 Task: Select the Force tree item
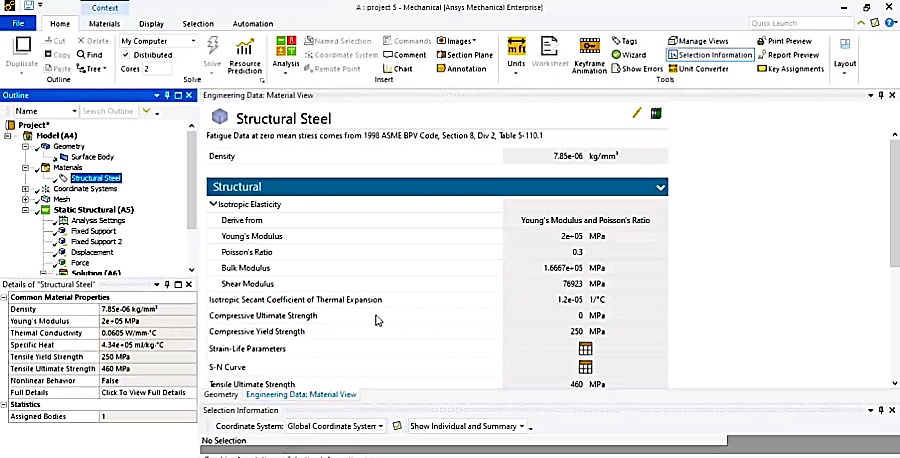click(x=80, y=263)
